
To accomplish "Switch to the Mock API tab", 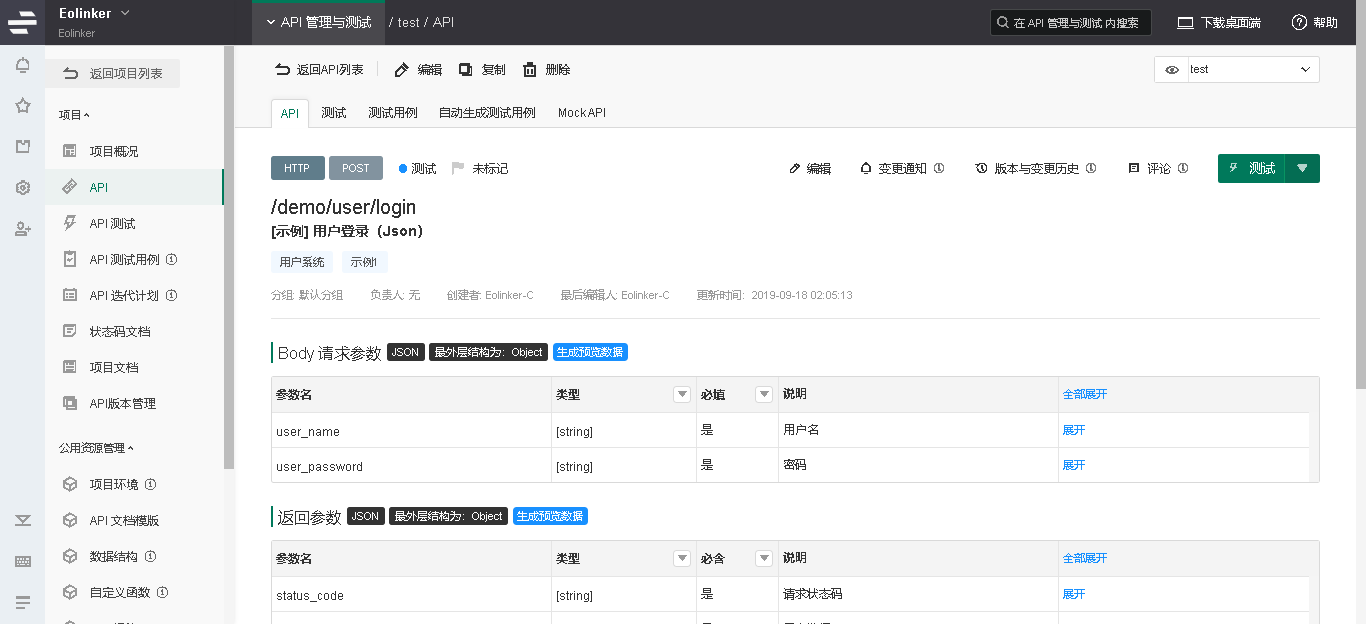I will (582, 113).
